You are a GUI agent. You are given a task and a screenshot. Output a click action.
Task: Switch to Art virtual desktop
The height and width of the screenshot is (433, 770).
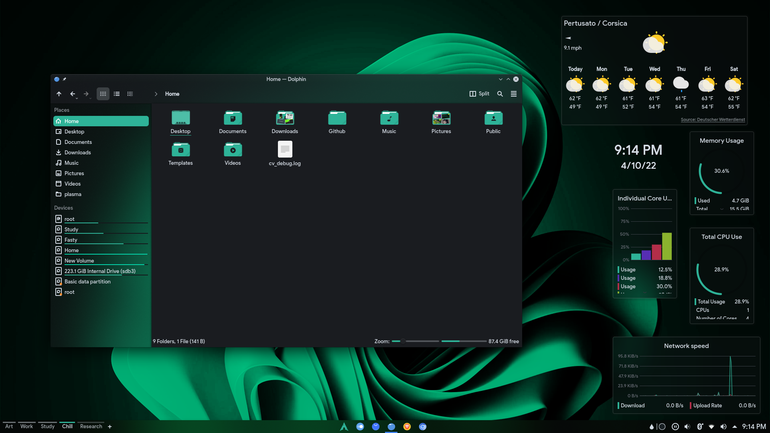coord(9,426)
